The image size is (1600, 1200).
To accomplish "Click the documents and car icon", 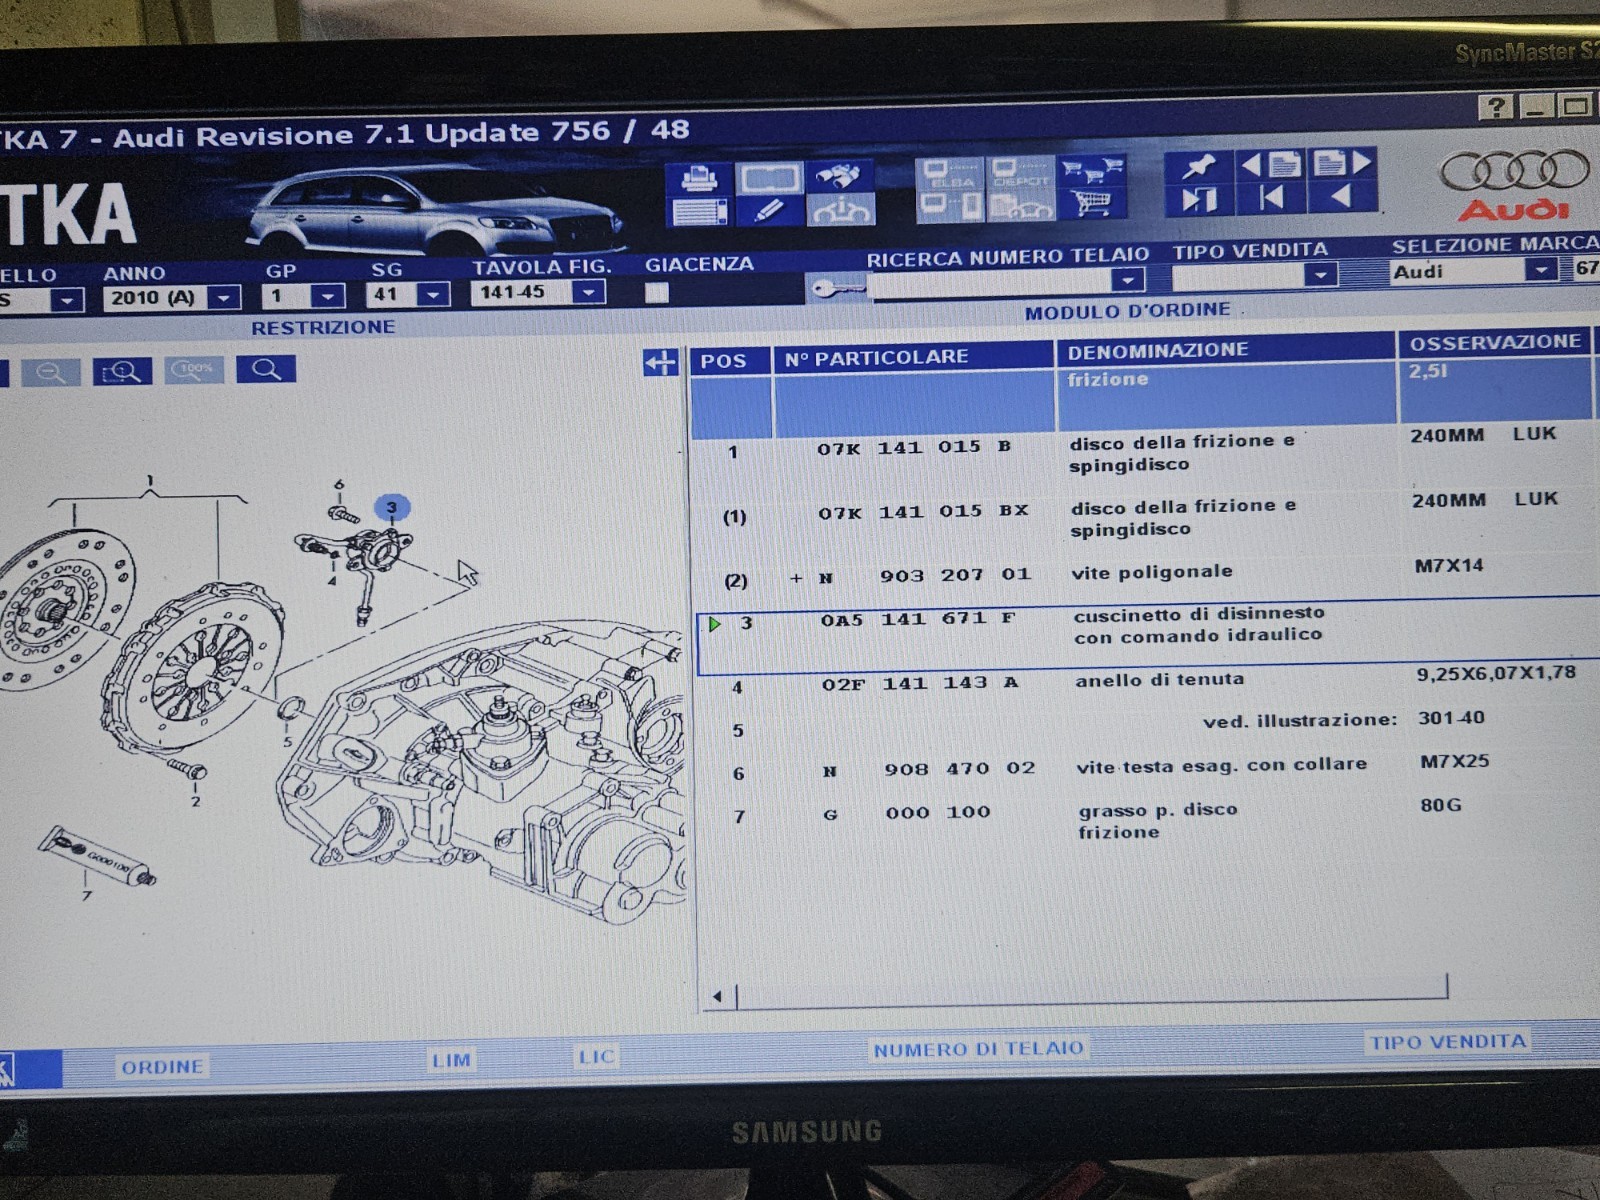I will pyautogui.click(x=1020, y=205).
